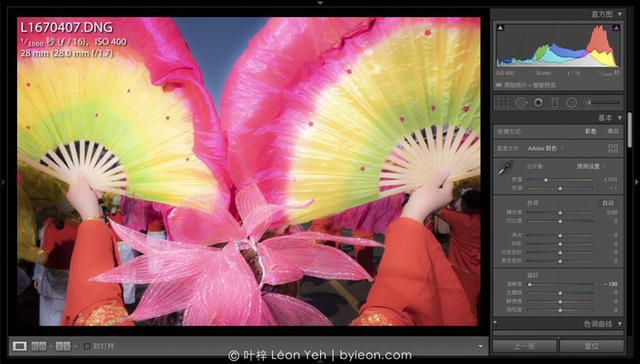Click the right panel vertical scrollbar

pyautogui.click(x=629, y=131)
